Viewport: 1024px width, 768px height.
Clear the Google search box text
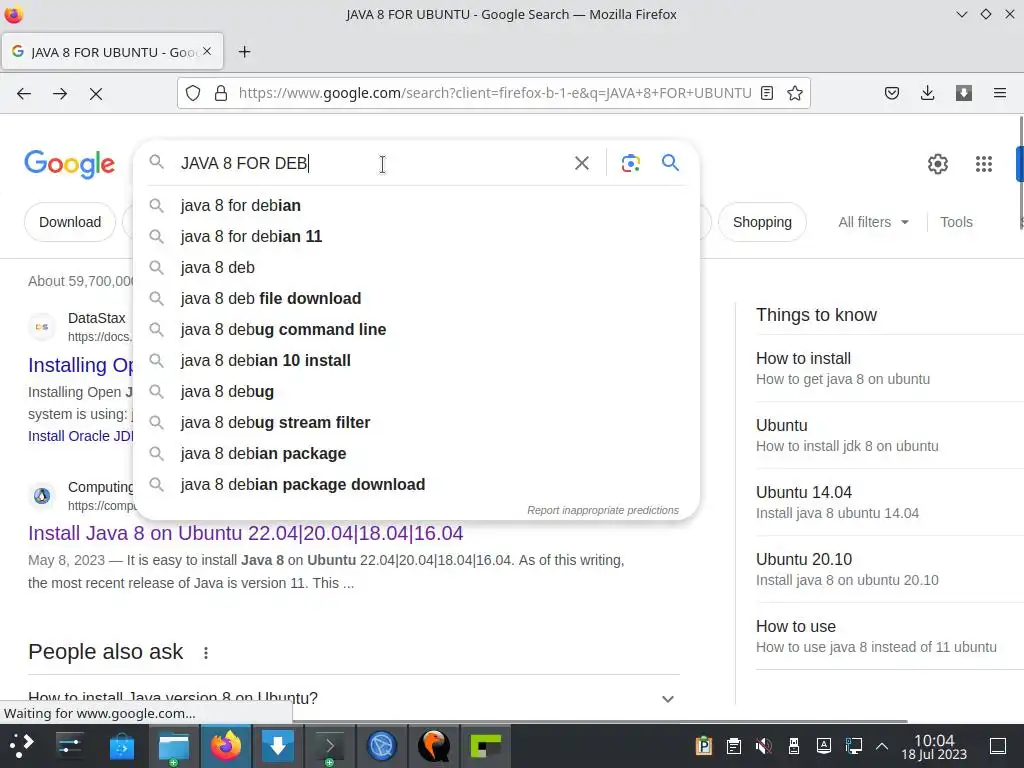582,163
